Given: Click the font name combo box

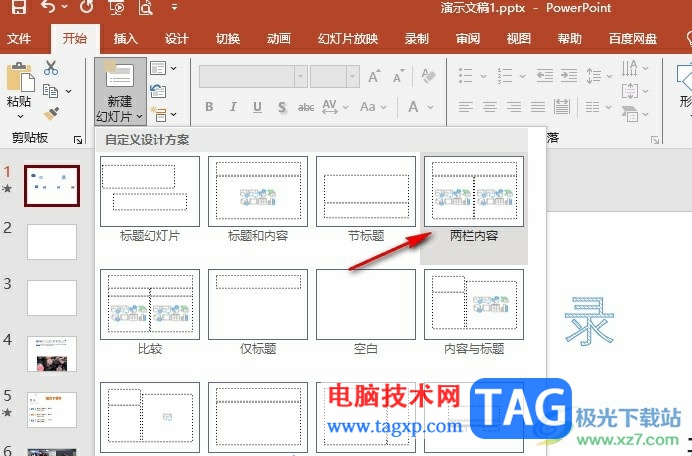Looking at the screenshot, I should (253, 77).
